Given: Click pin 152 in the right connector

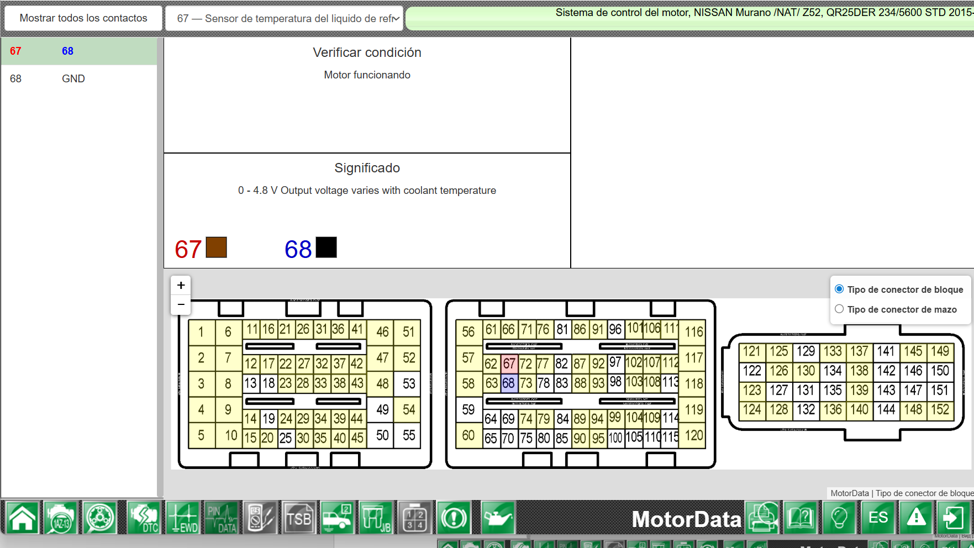Looking at the screenshot, I should tap(939, 410).
